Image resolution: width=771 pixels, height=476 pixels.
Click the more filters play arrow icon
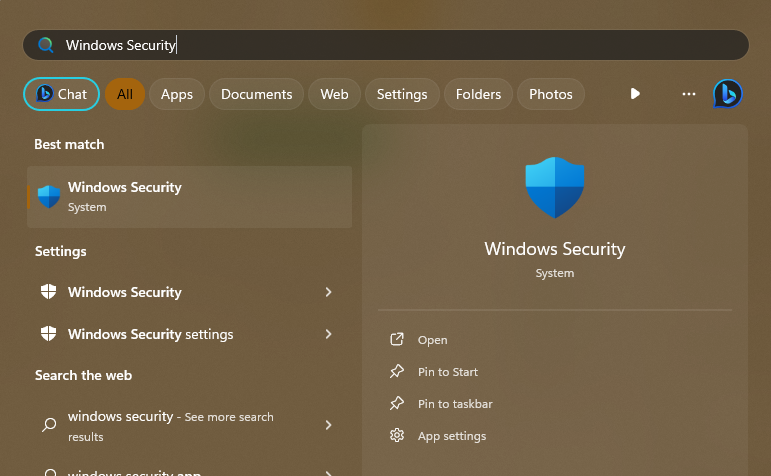[635, 94]
